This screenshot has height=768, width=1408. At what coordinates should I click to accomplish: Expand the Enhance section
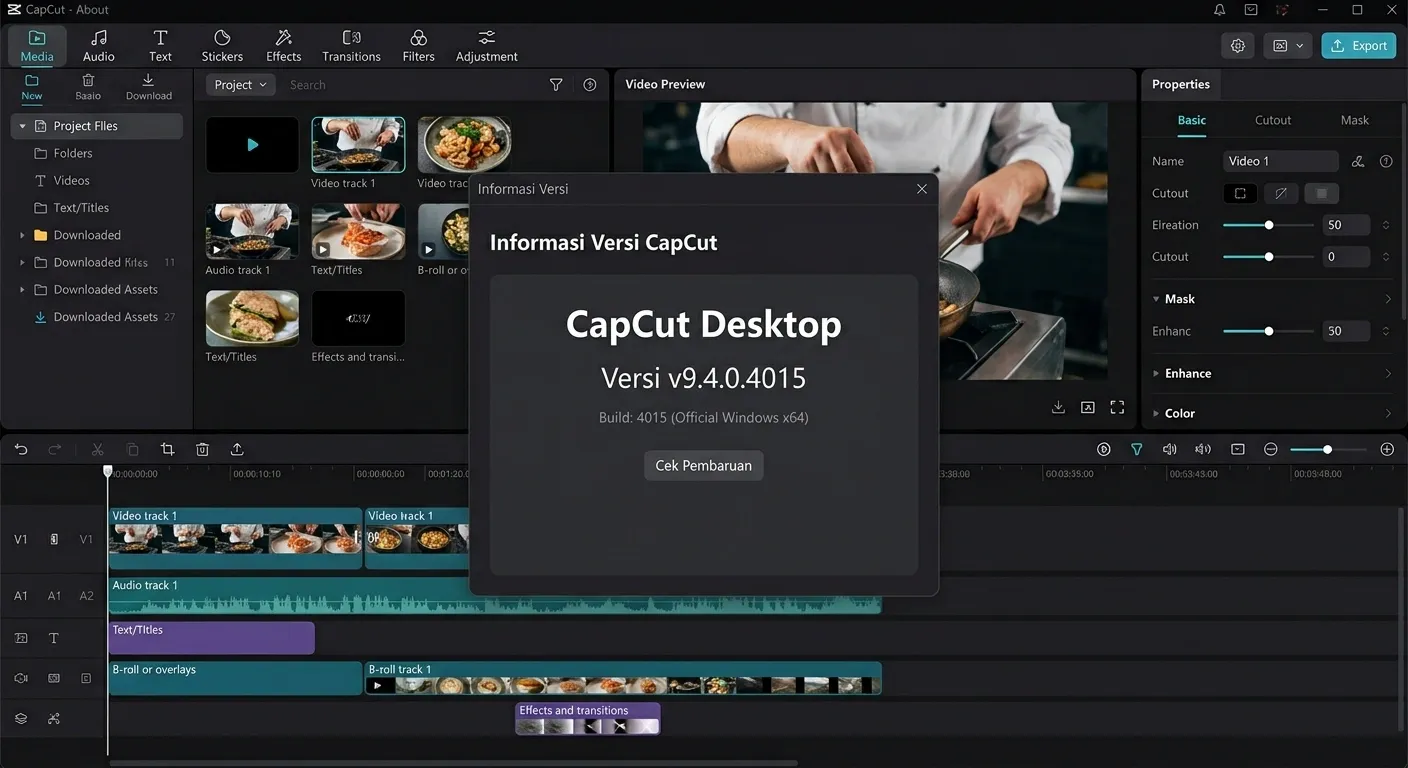pos(1157,373)
